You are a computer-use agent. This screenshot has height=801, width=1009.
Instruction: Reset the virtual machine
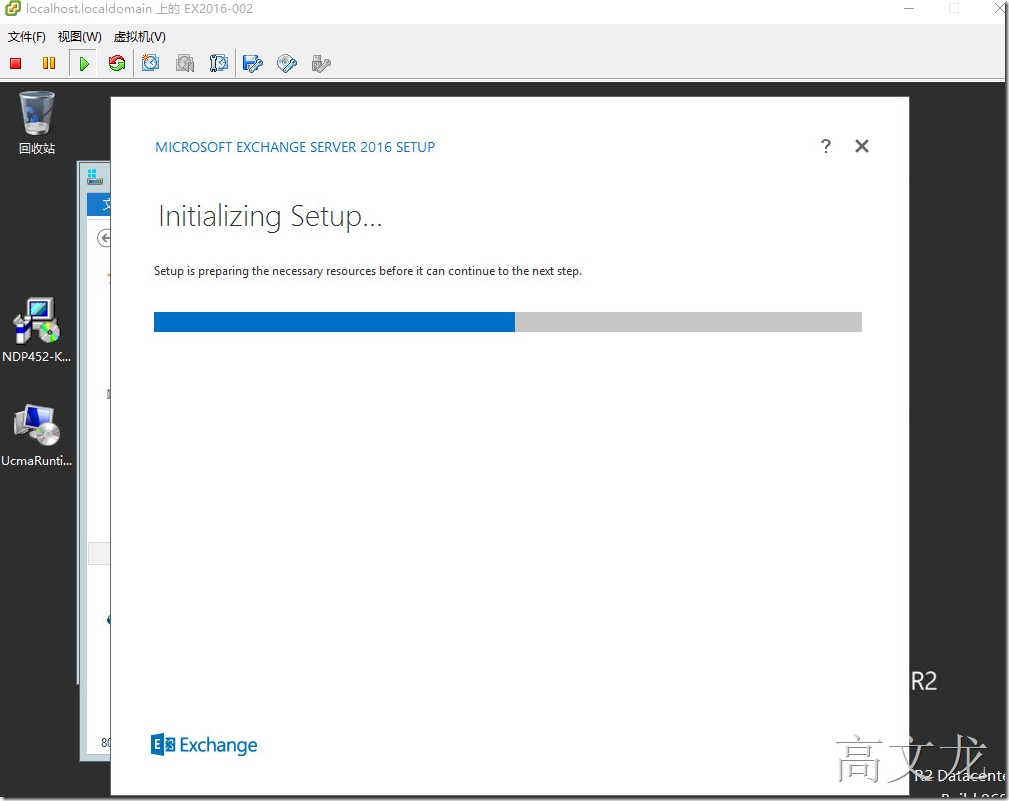pos(117,63)
